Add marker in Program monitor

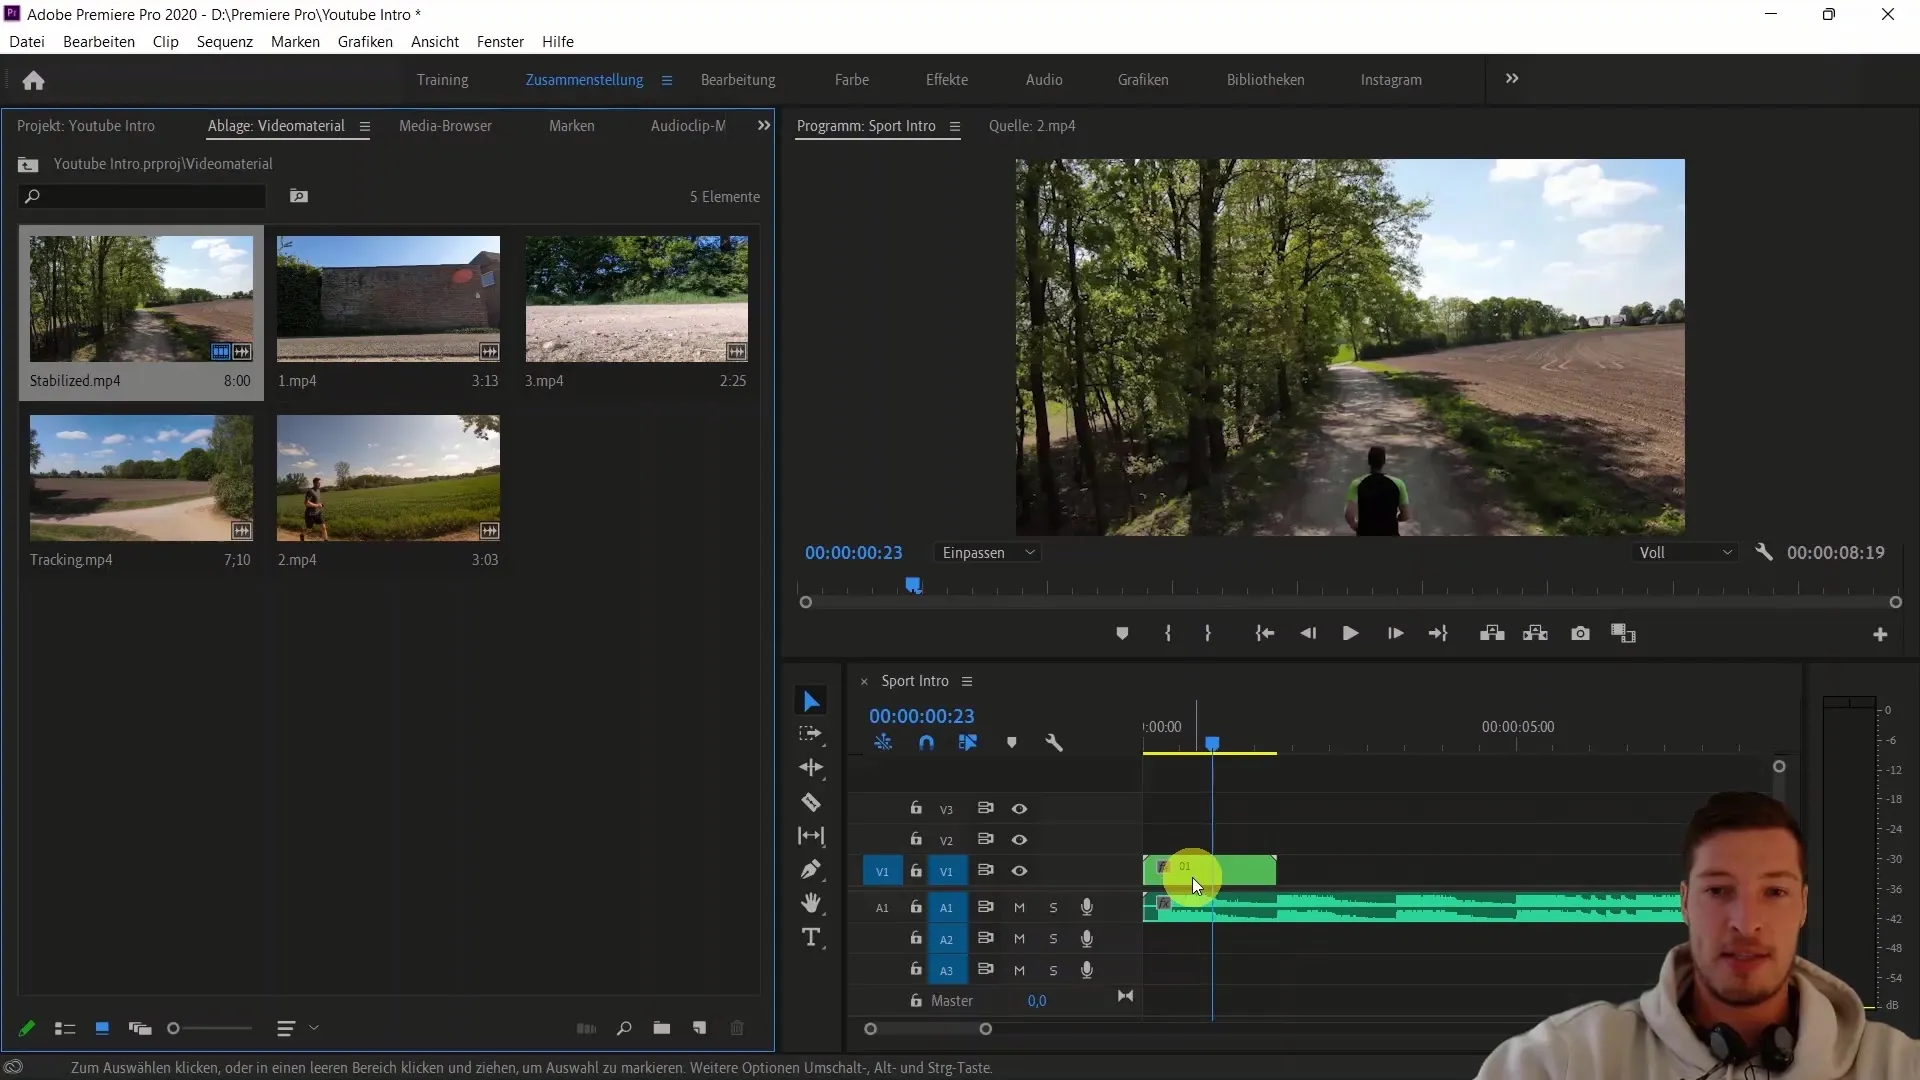1122,634
